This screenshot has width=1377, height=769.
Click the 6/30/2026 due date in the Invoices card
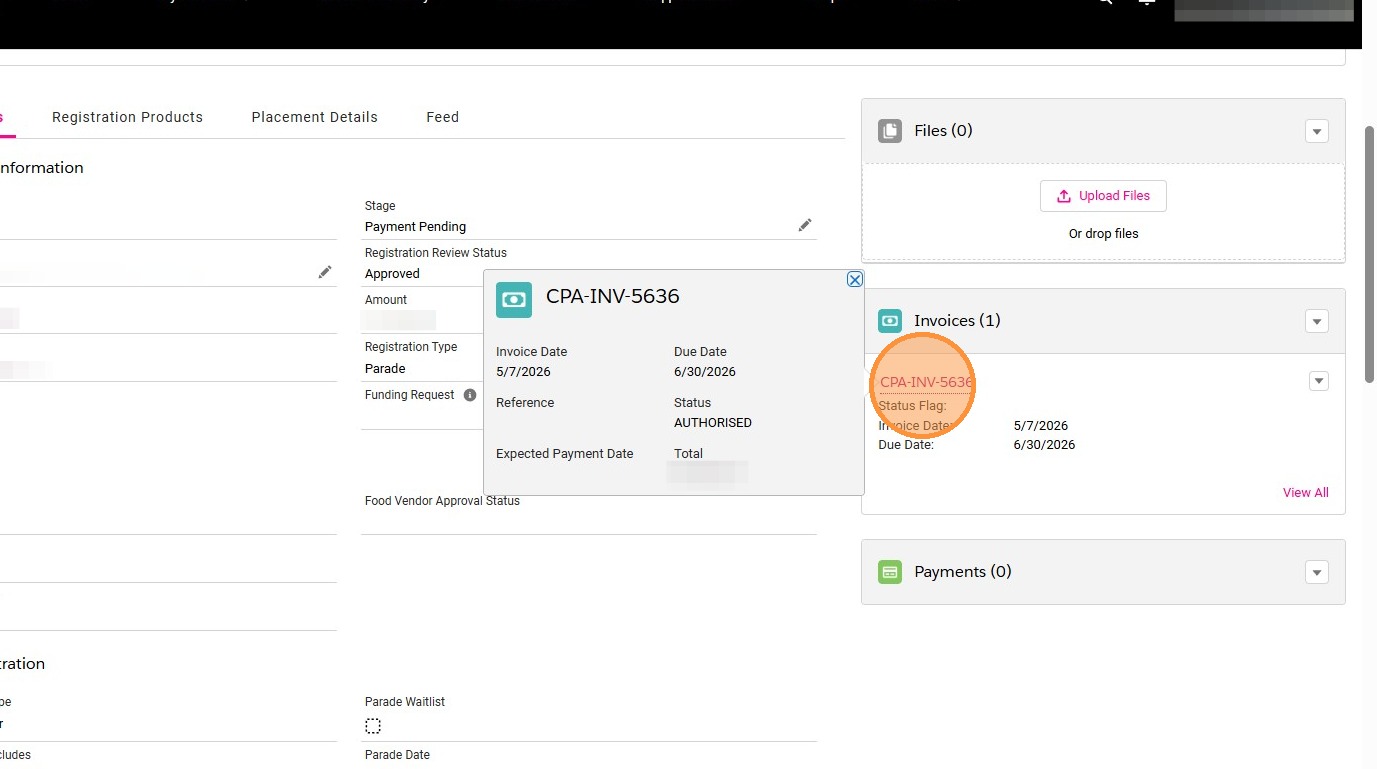[1044, 445]
